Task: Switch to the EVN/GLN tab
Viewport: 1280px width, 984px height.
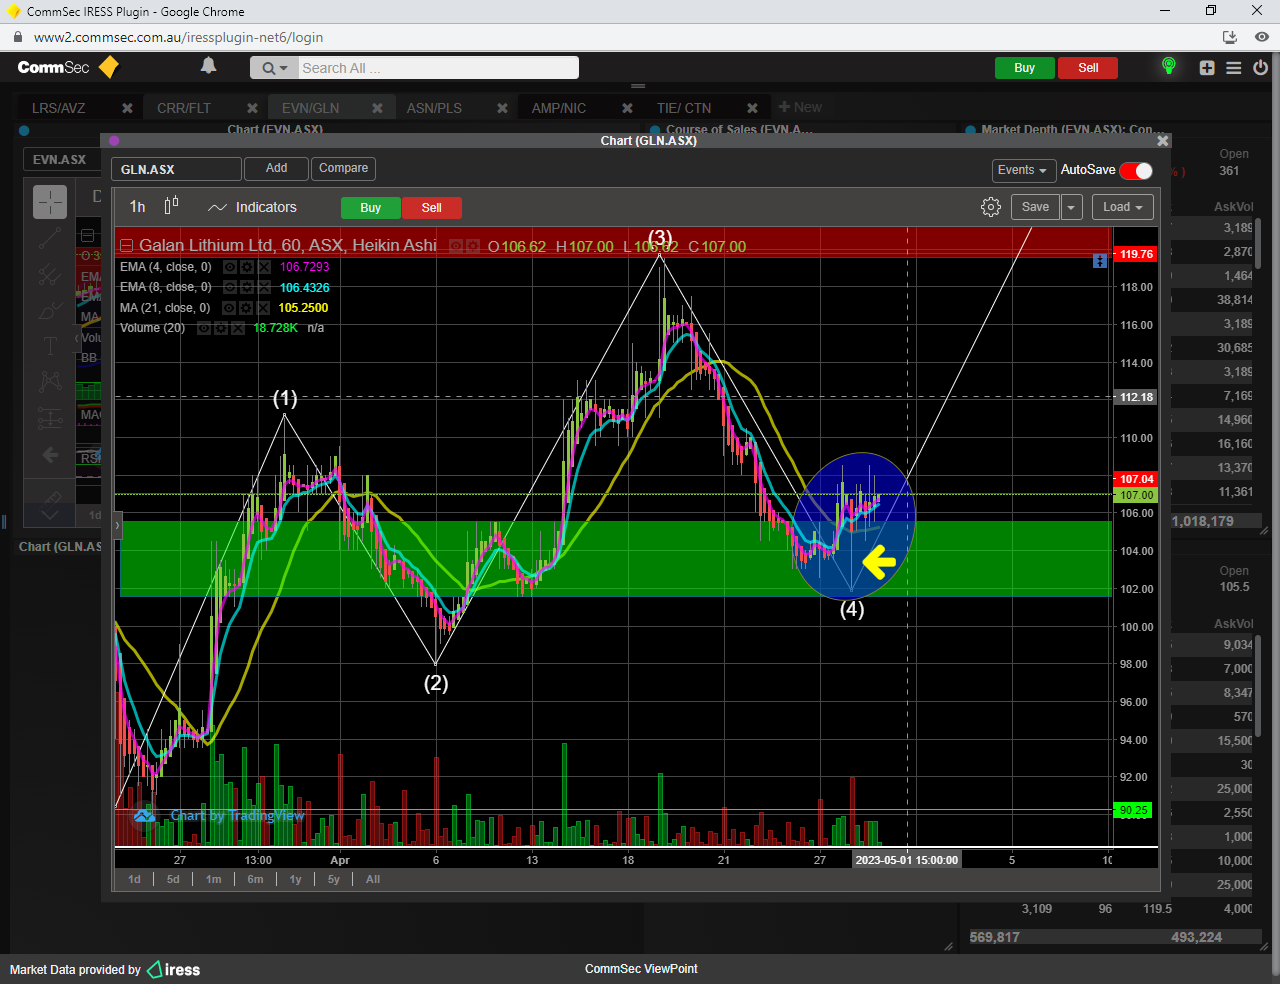Action: (310, 108)
